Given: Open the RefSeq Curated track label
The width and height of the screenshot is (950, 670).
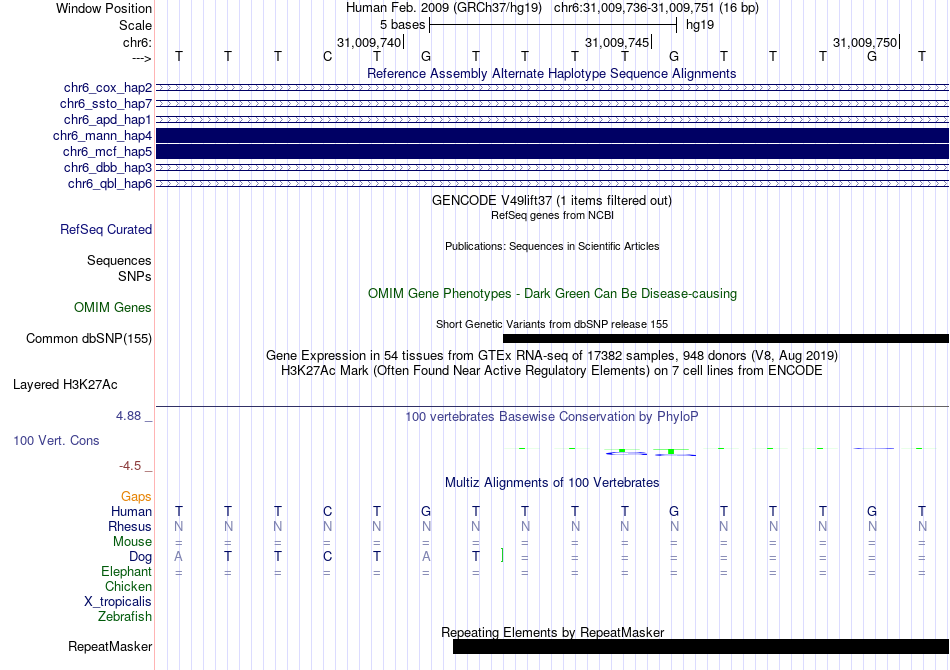Looking at the screenshot, I should [x=106, y=230].
